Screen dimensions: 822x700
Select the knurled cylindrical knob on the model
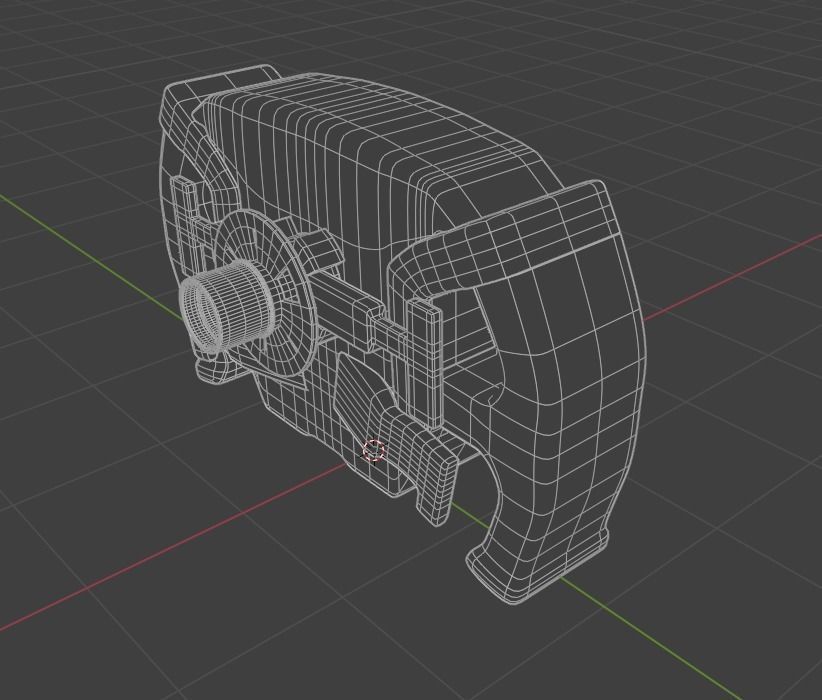[x=226, y=305]
